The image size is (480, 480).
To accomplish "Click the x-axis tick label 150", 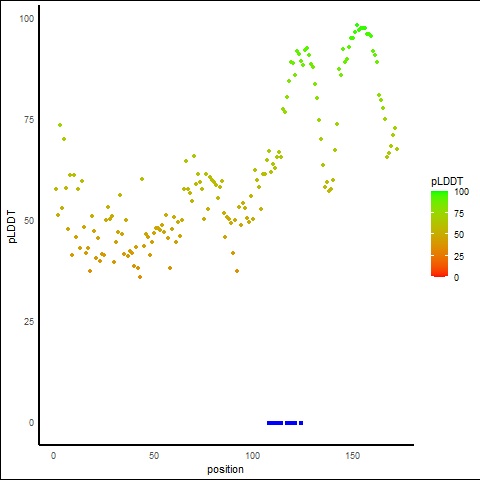I will (x=352, y=456).
